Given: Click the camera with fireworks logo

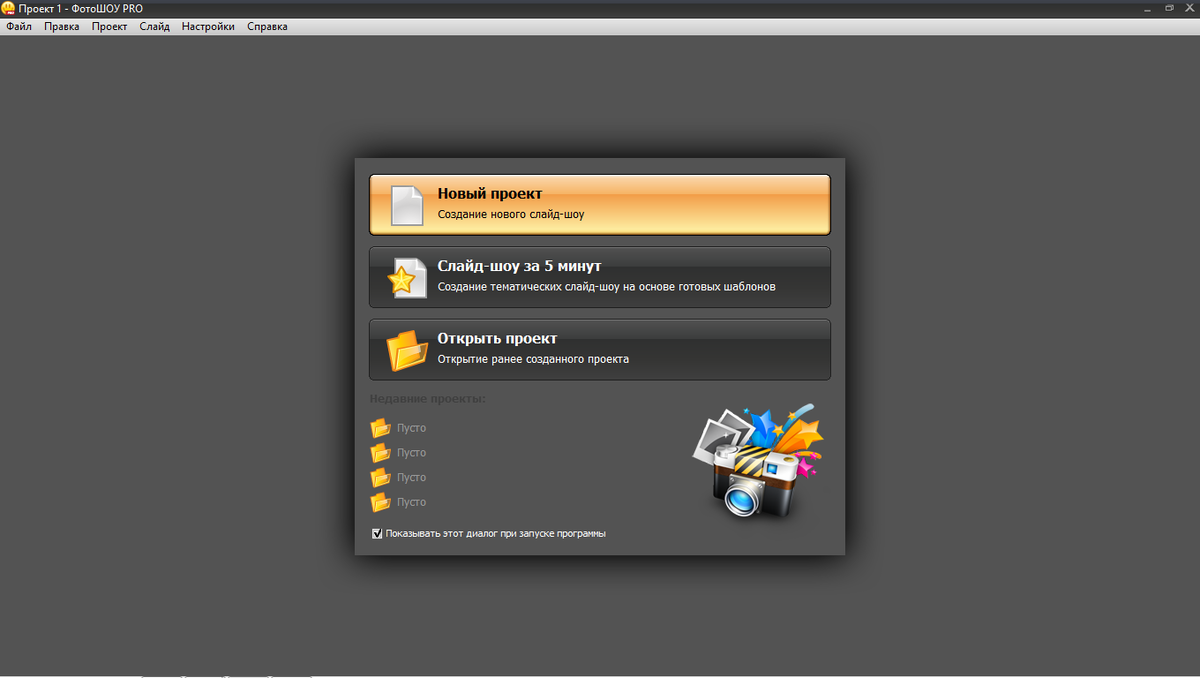Looking at the screenshot, I should (x=757, y=461).
